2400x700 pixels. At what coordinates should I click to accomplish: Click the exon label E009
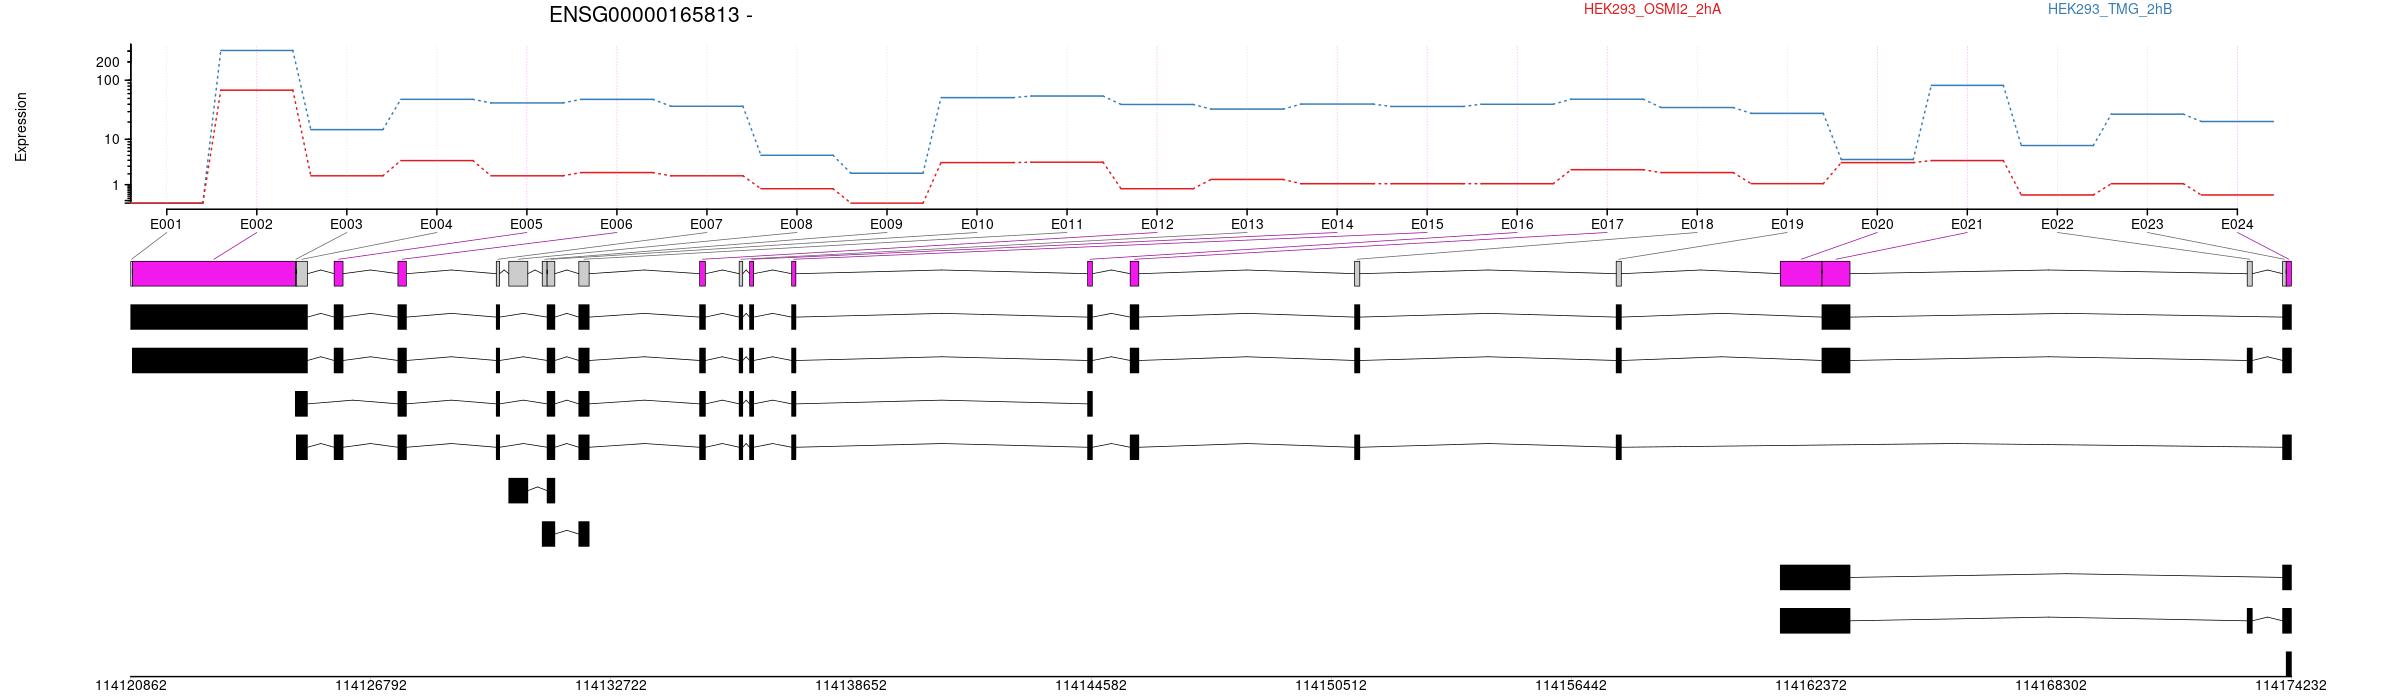click(x=886, y=225)
